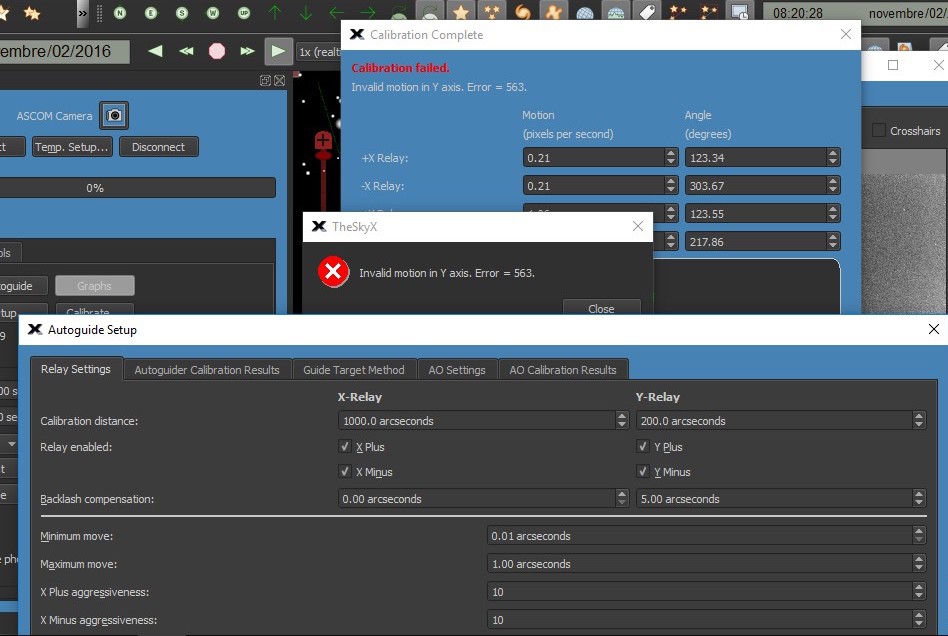The width and height of the screenshot is (948, 636).
Task: Toggle the constellation lines icon
Action: 678,12
